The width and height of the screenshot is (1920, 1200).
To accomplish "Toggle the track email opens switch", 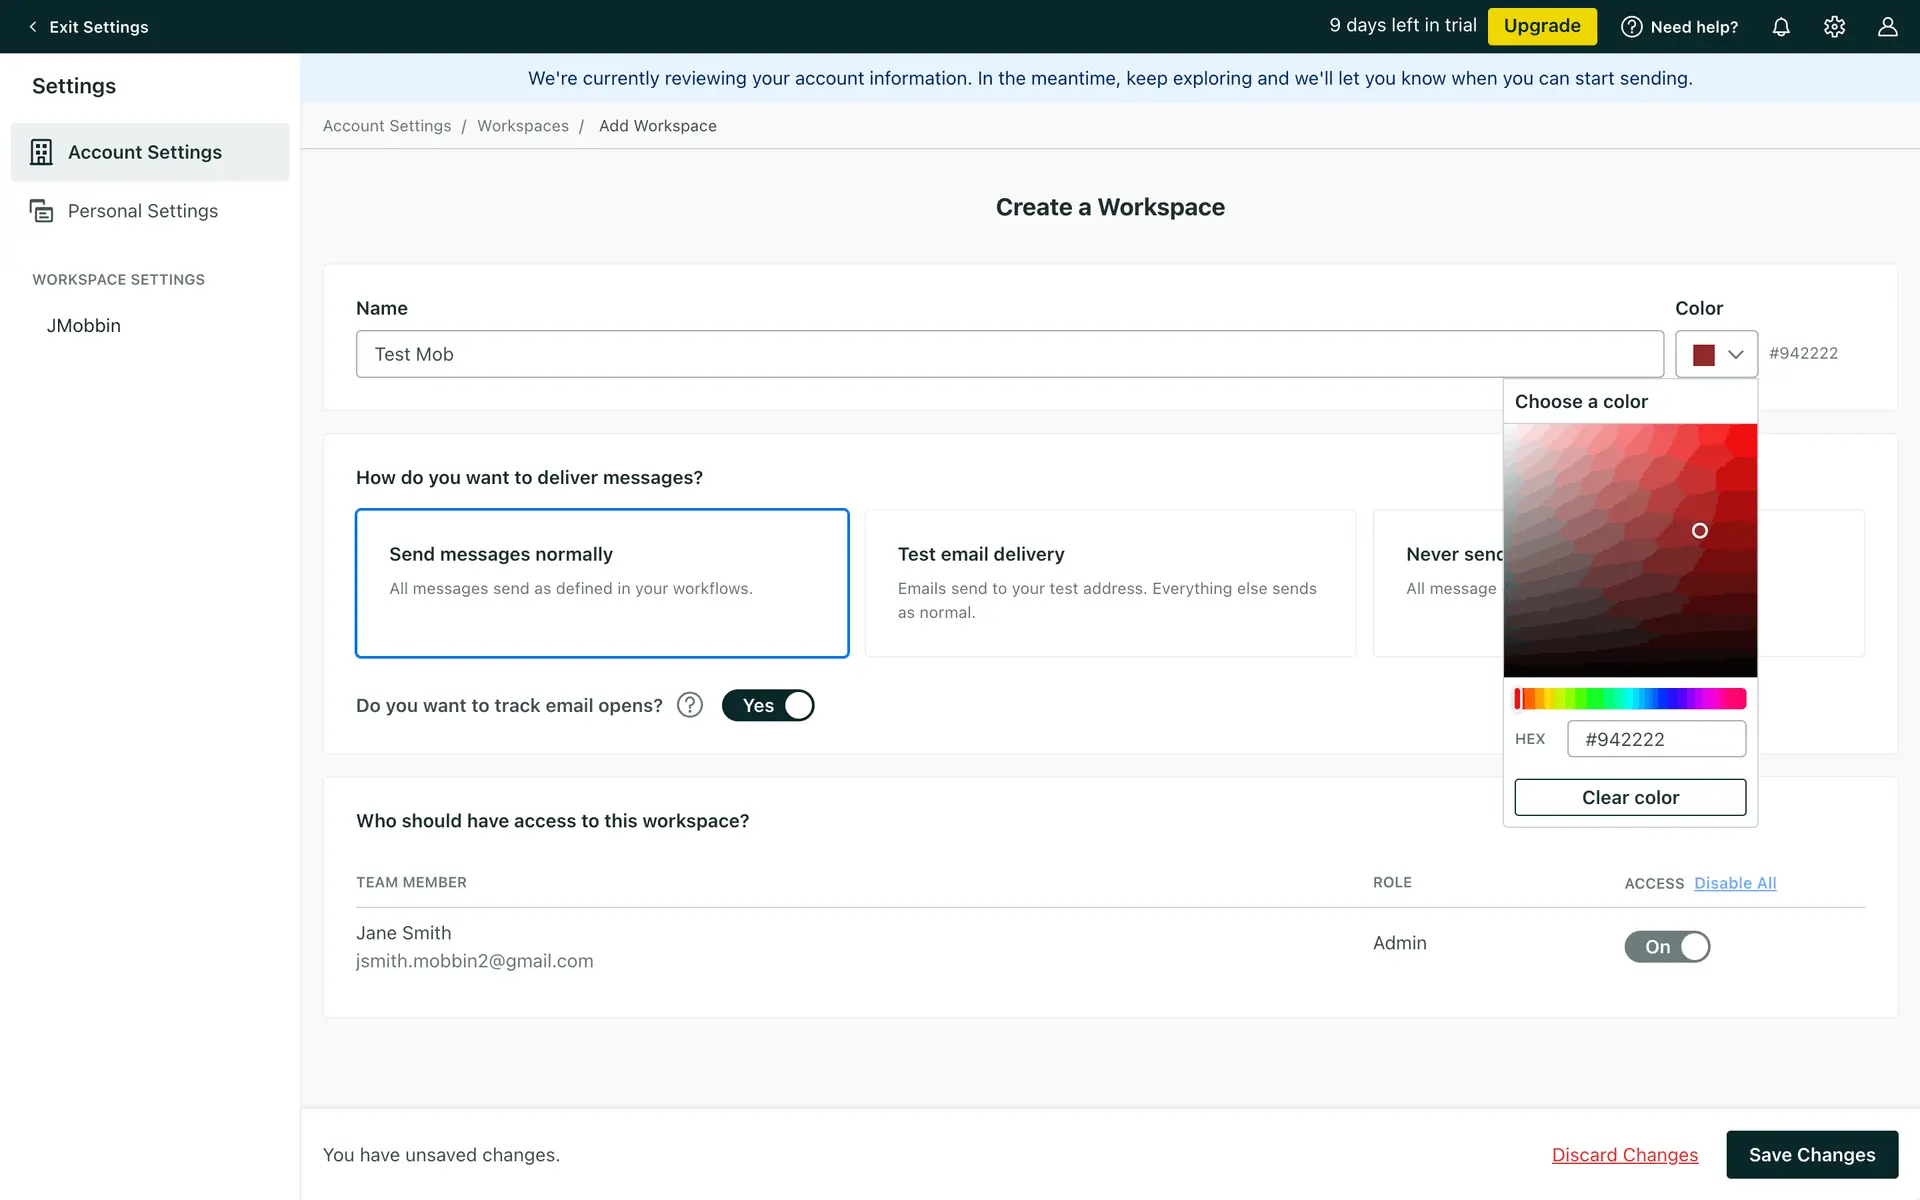I will 768,705.
